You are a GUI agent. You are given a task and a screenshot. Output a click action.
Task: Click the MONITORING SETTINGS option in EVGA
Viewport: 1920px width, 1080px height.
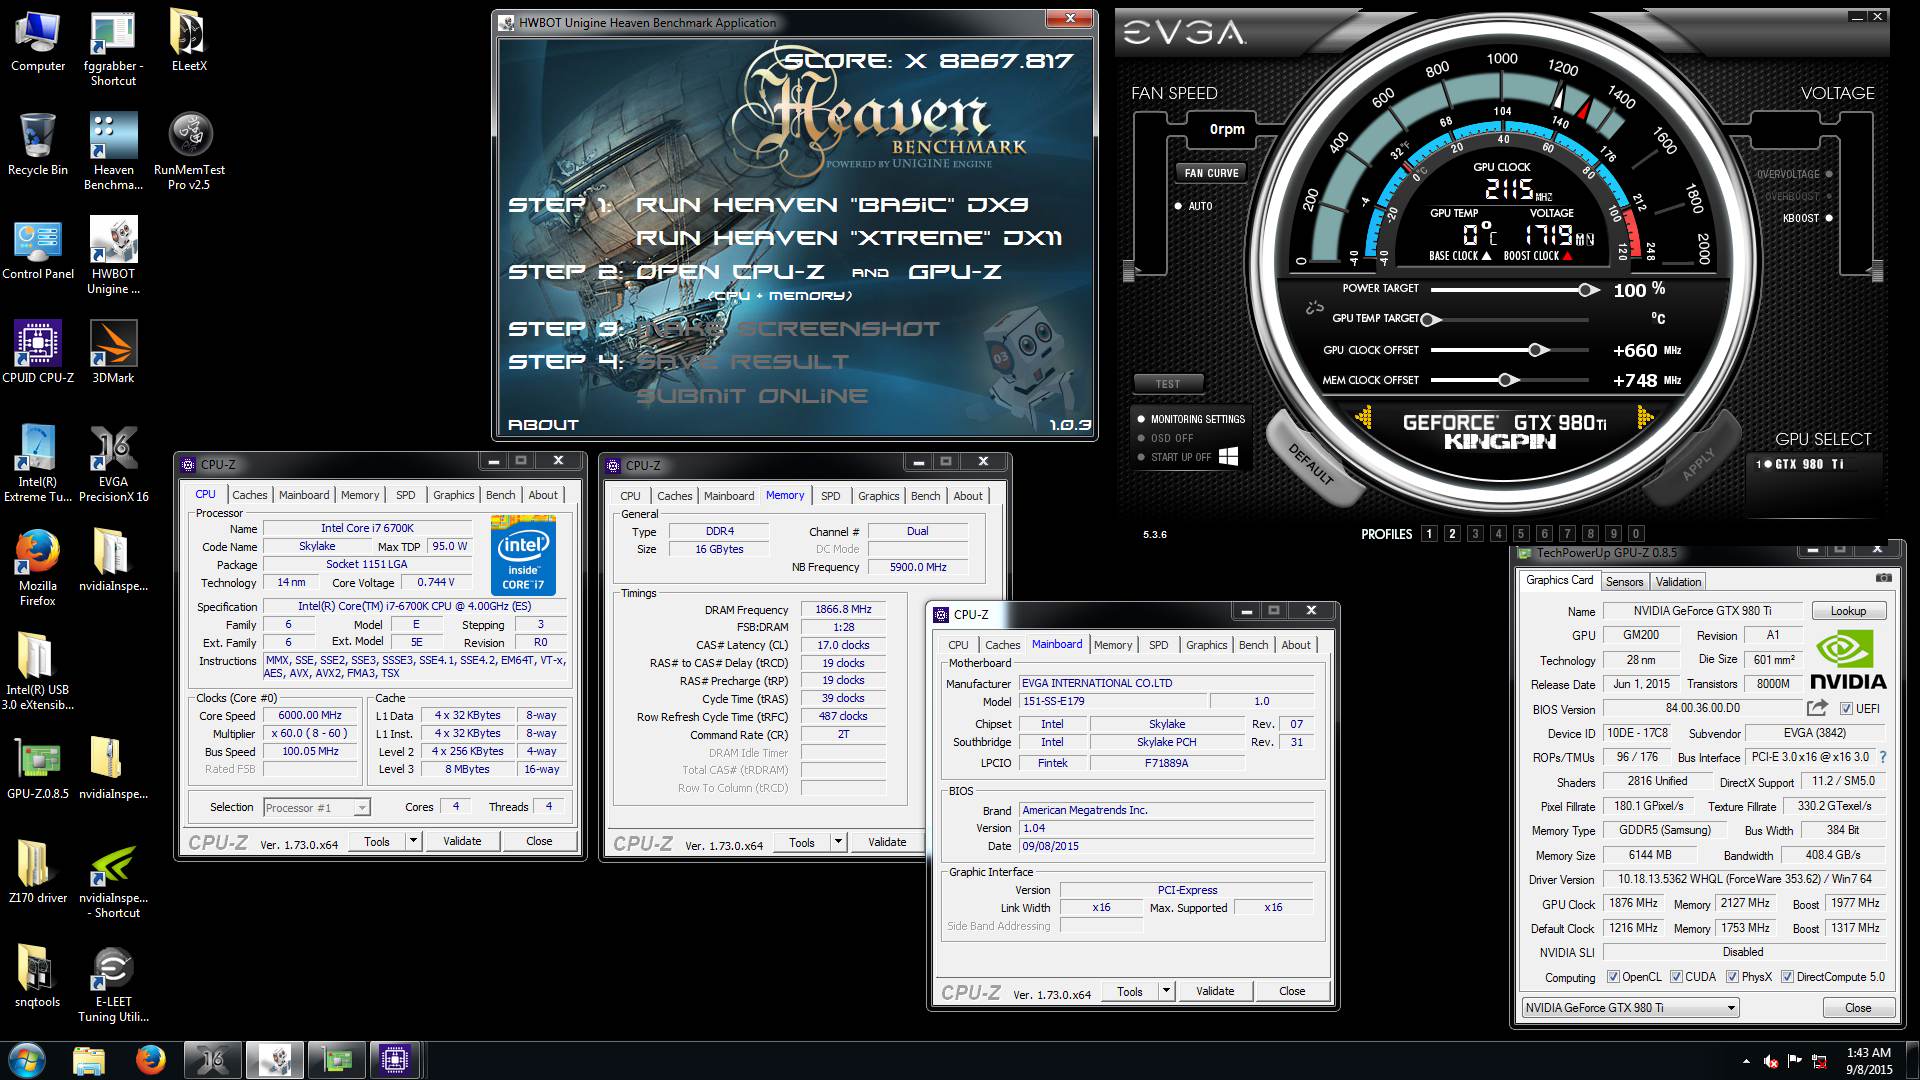1191,419
